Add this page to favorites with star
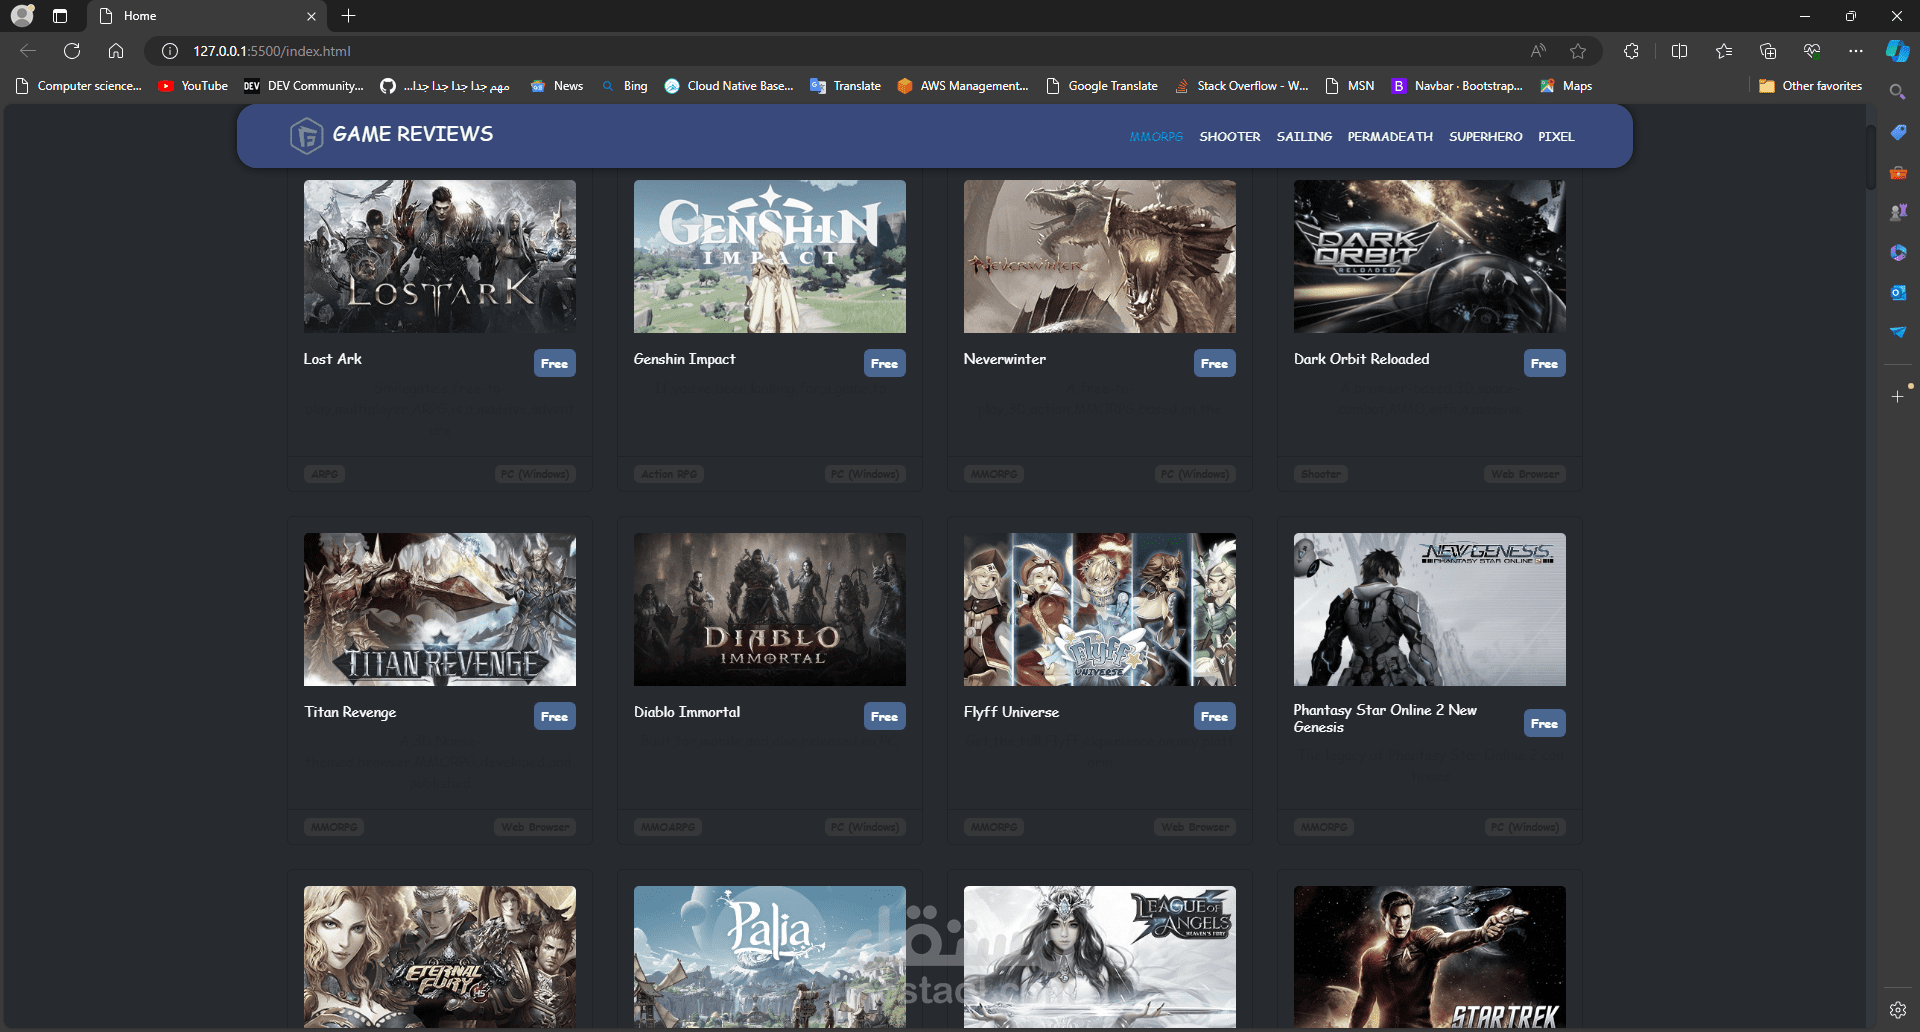This screenshot has width=1920, height=1032. [x=1578, y=51]
